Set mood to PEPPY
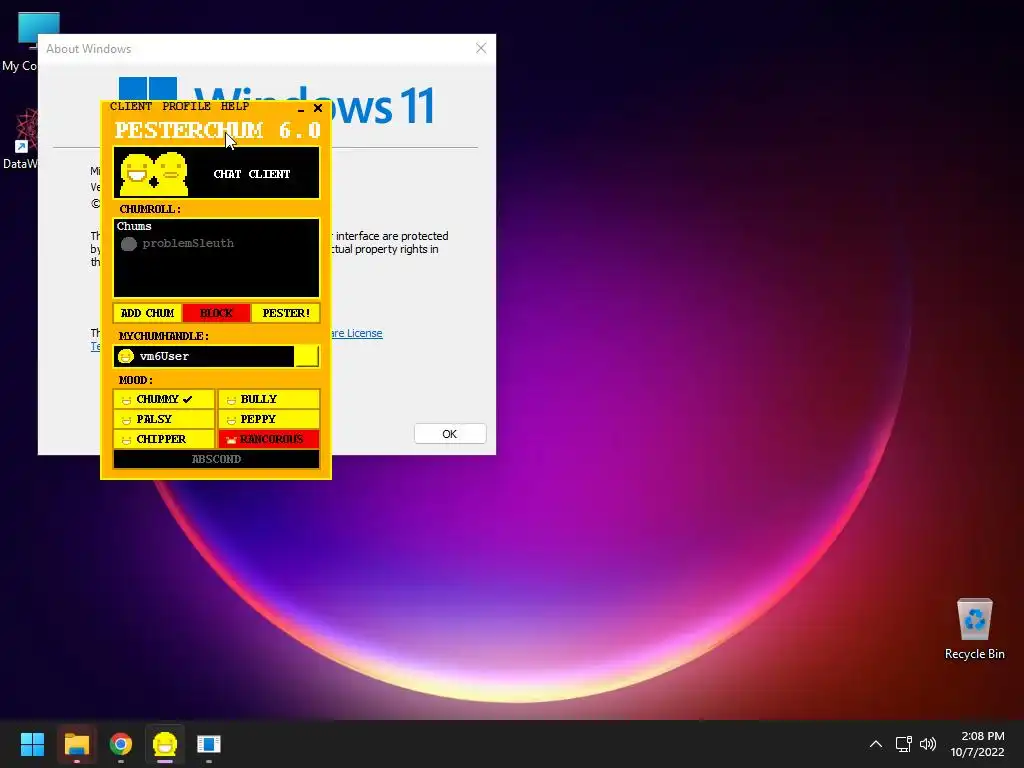 pyautogui.click(x=268, y=419)
